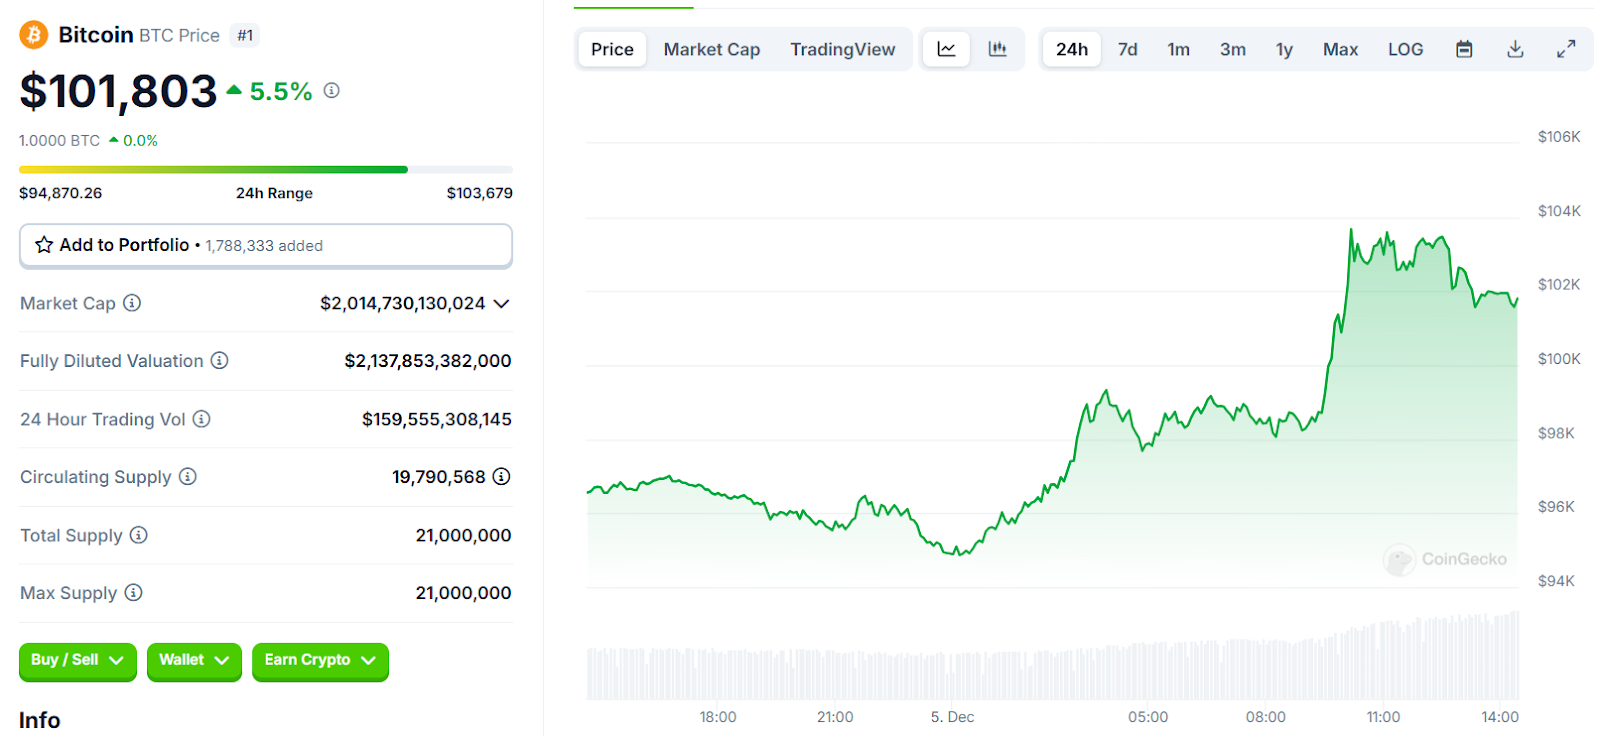Click info icon after the 19,790,568 value
The image size is (1600, 736).
(502, 477)
